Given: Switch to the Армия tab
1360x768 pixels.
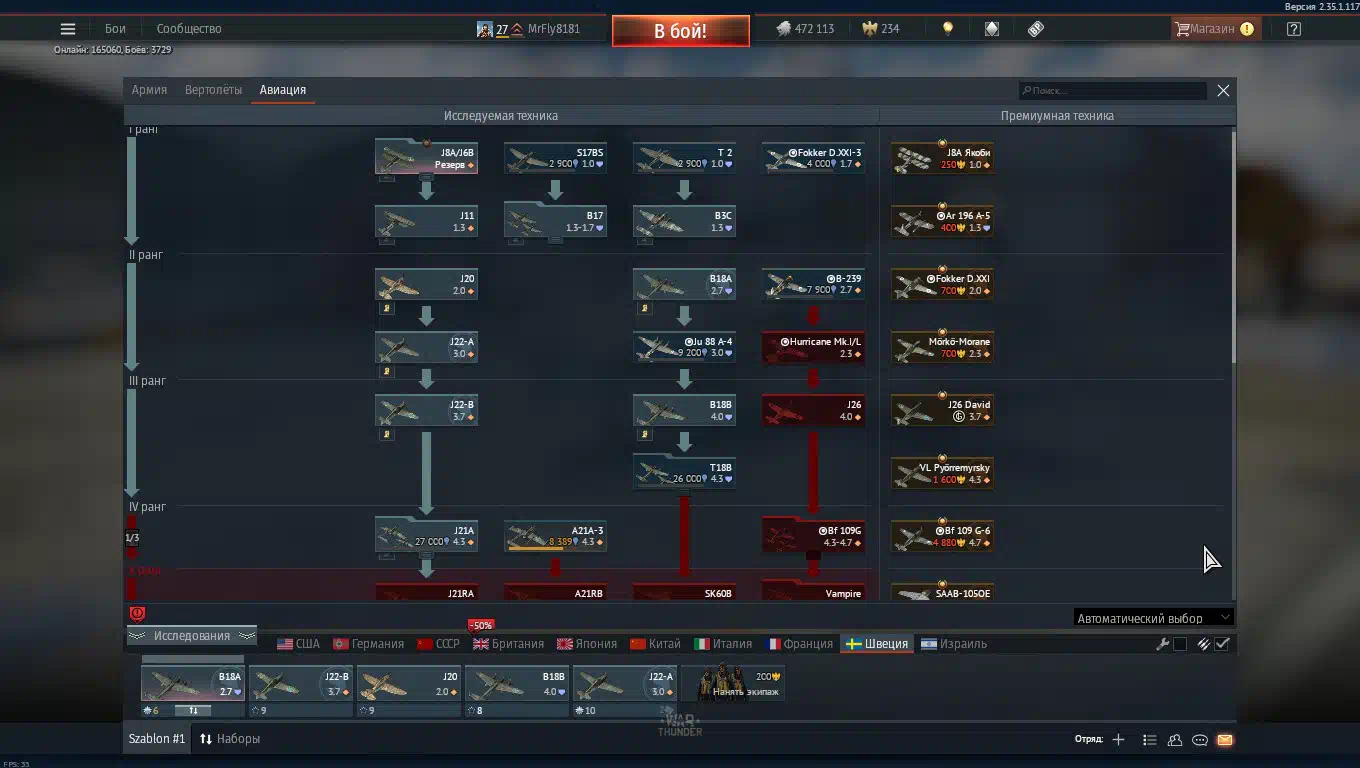Looking at the screenshot, I should [149, 90].
